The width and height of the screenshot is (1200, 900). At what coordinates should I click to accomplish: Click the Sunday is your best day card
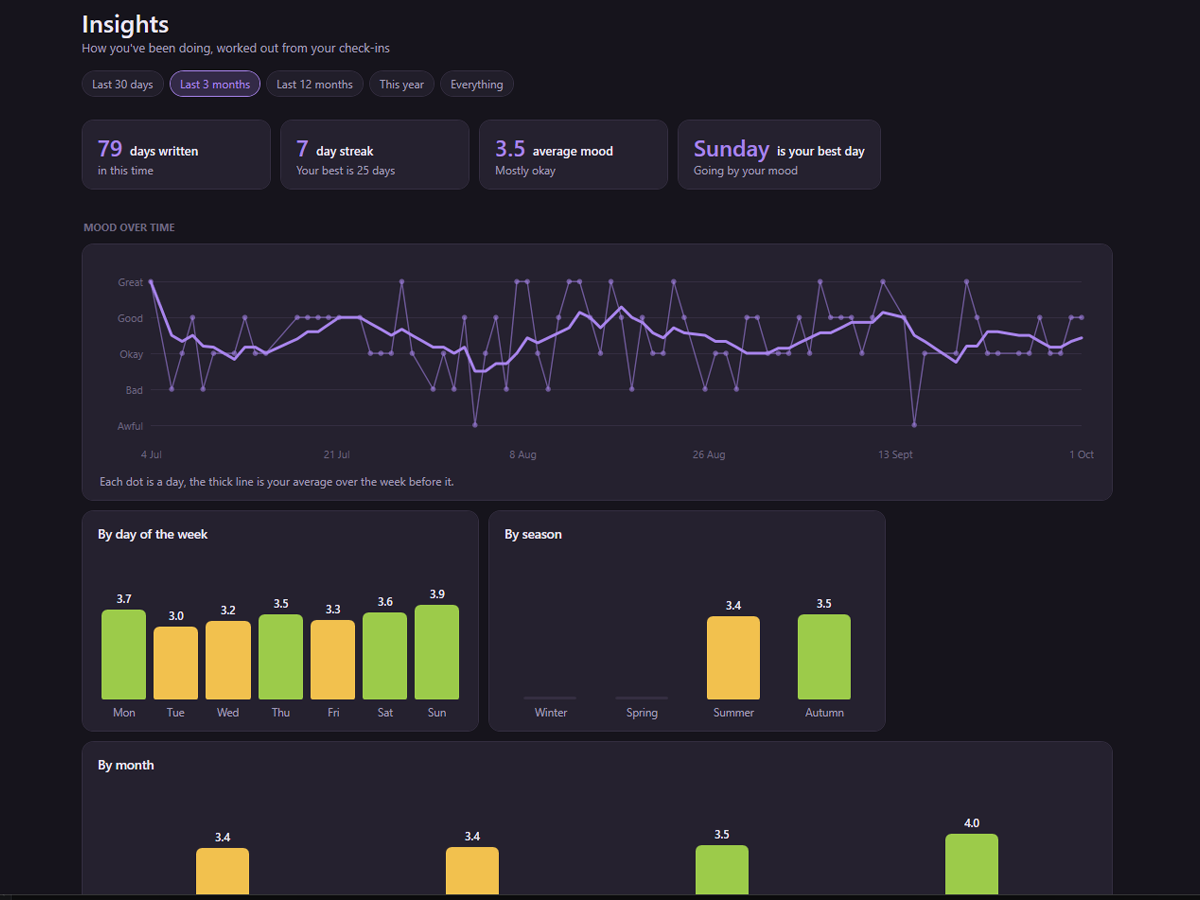779,155
